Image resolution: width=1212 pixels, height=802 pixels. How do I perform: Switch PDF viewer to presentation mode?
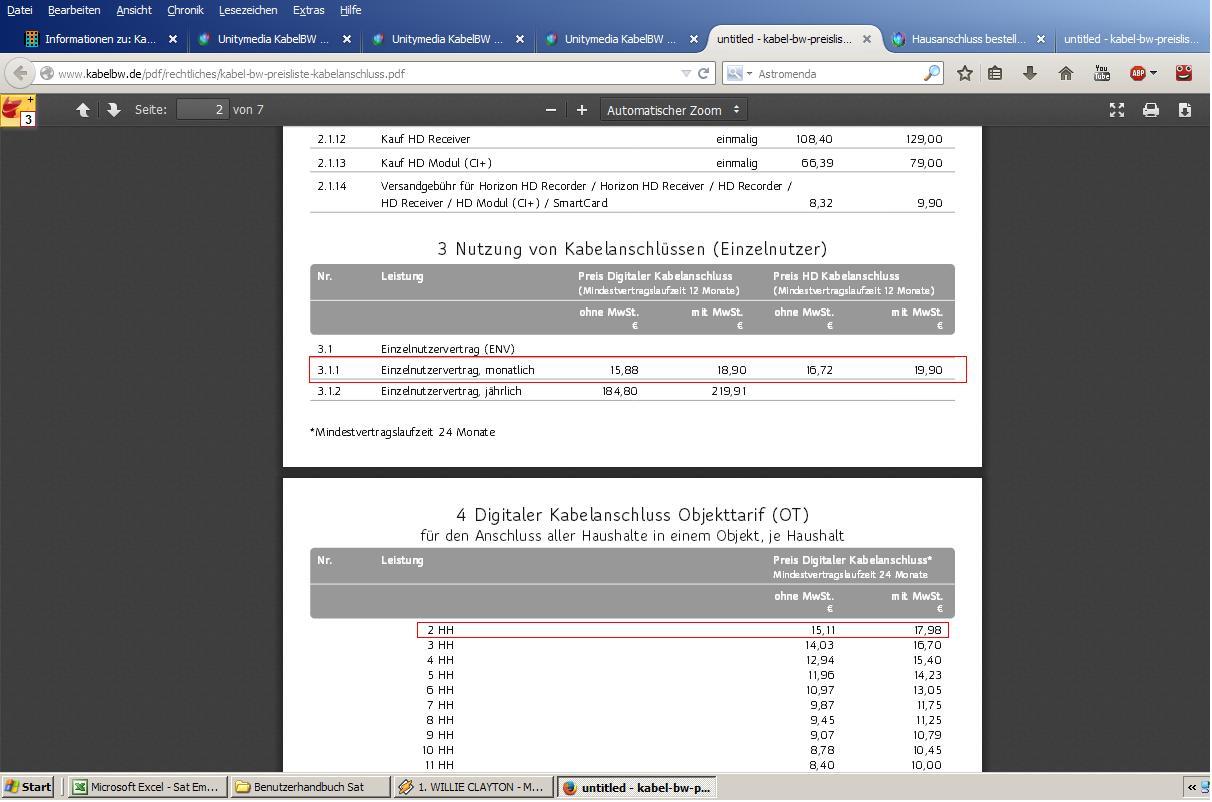click(1117, 110)
